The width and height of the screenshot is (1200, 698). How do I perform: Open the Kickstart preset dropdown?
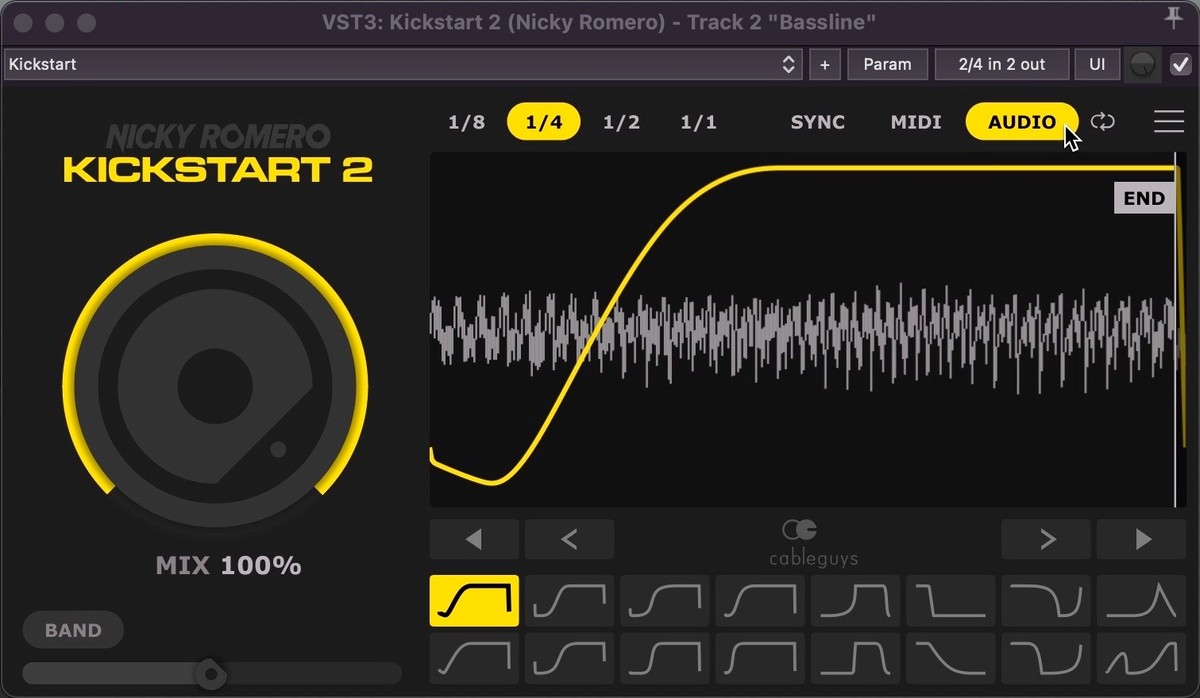point(402,64)
